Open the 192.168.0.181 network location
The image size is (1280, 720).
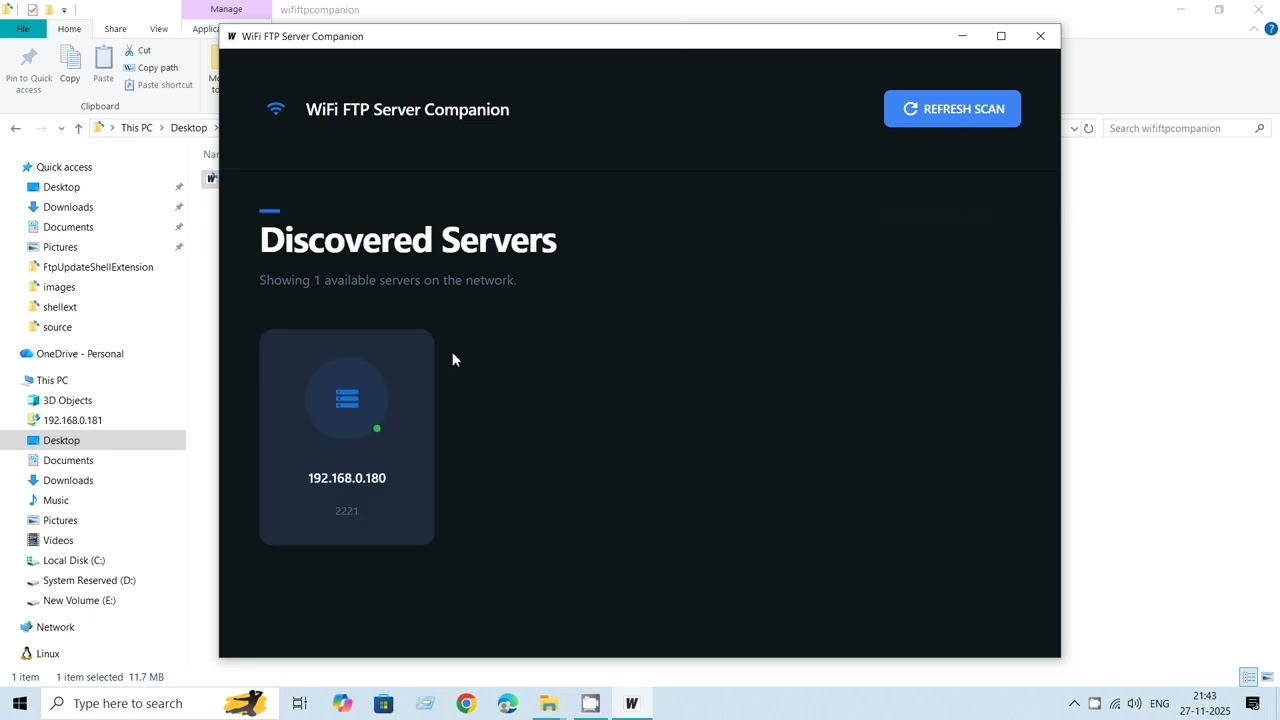point(72,420)
